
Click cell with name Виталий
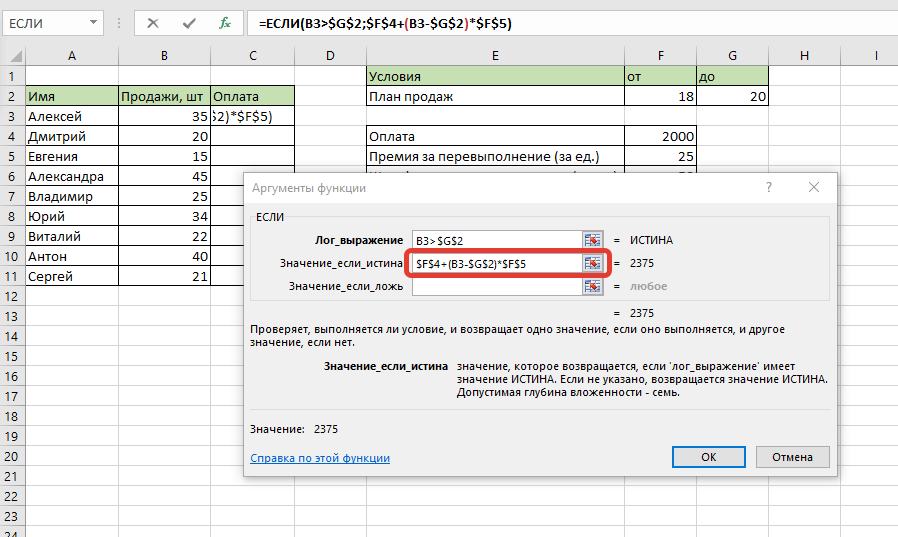(72, 236)
